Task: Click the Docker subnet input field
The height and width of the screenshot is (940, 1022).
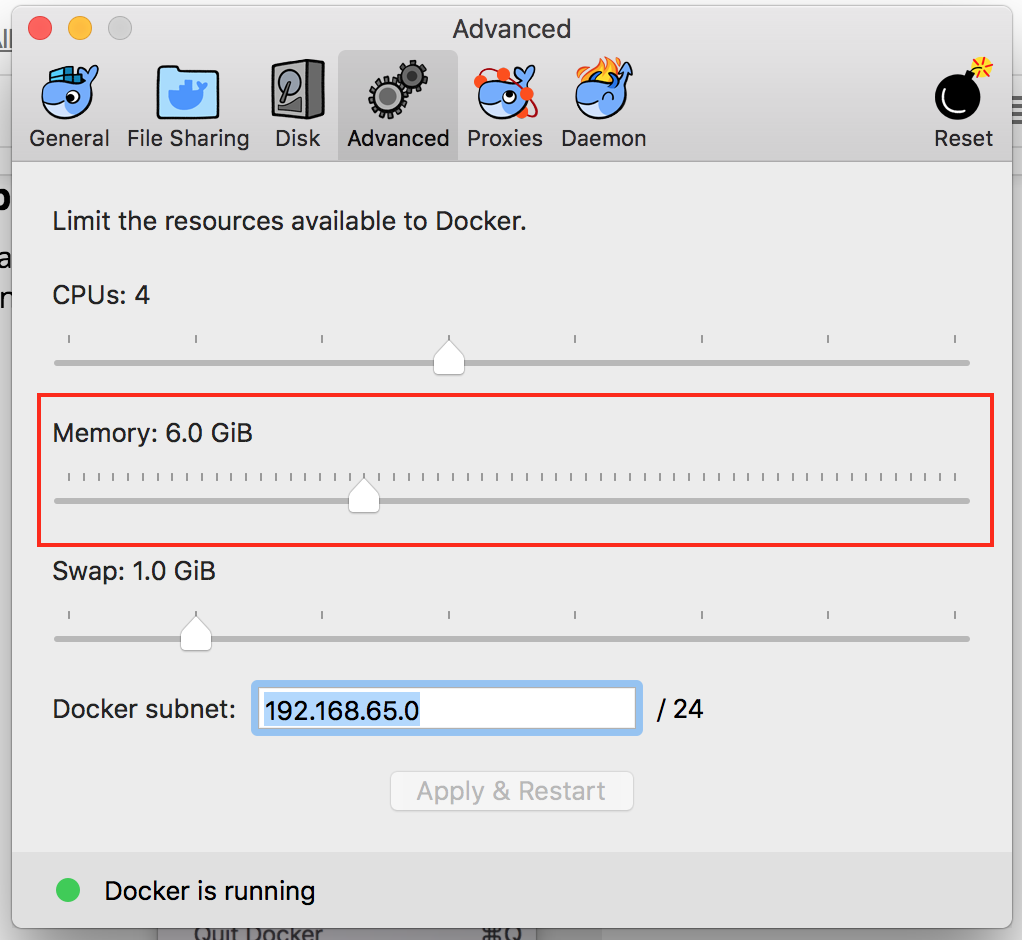Action: [x=446, y=709]
